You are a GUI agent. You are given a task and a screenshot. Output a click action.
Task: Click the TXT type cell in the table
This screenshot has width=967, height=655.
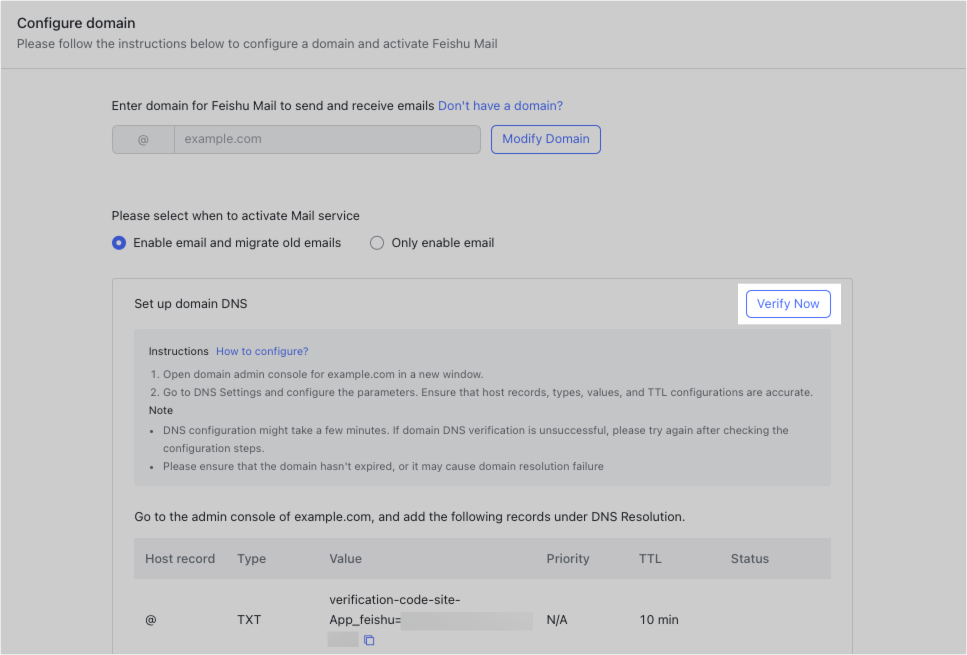point(248,620)
